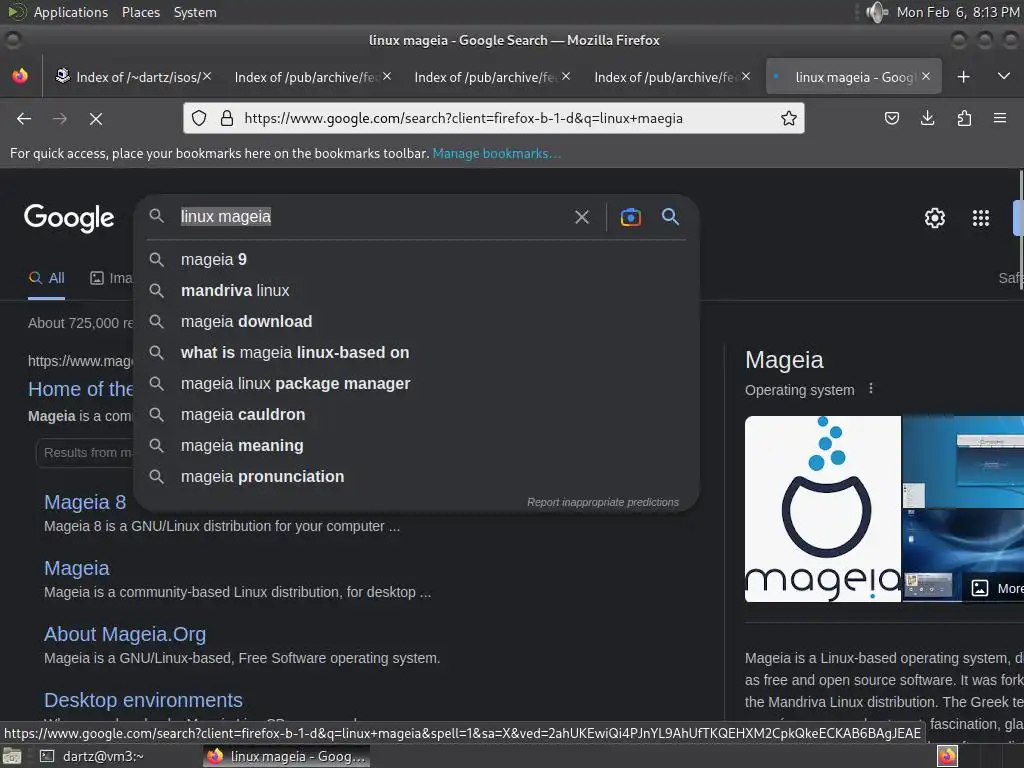Open the Save to Pocket button
Screen dimensions: 1024x768
(x=892, y=118)
